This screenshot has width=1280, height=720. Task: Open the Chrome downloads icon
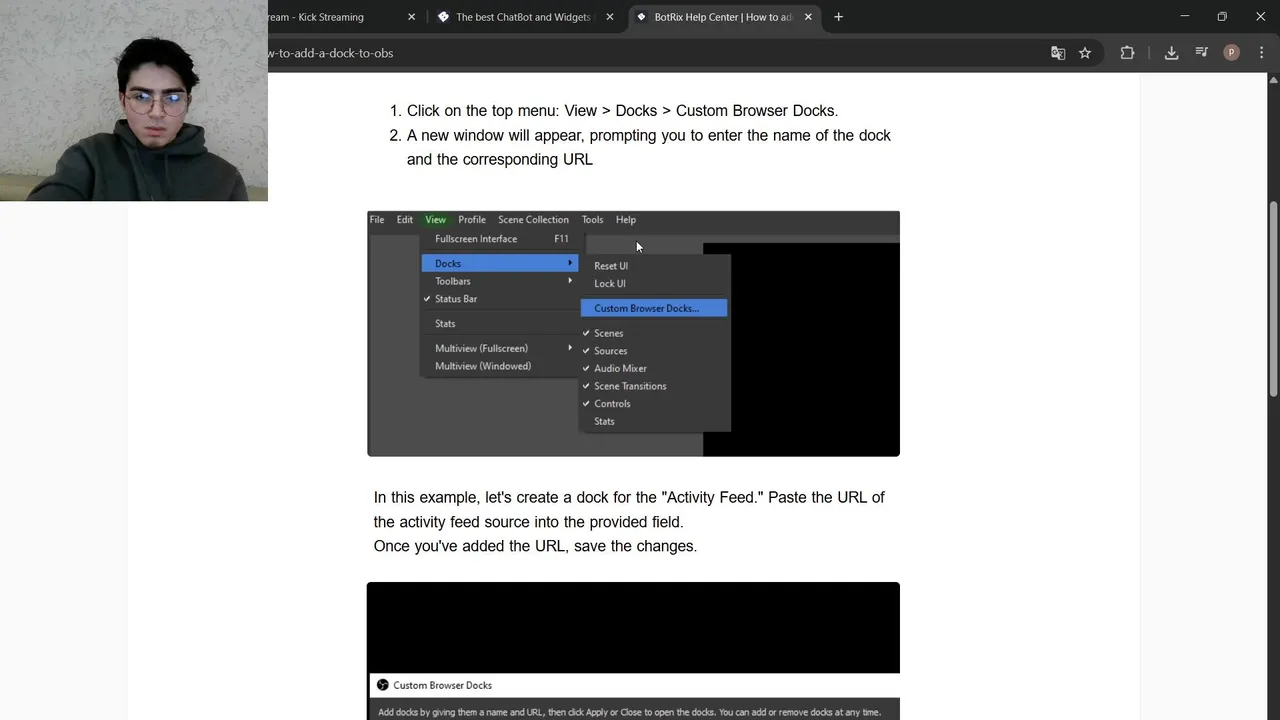point(1171,53)
